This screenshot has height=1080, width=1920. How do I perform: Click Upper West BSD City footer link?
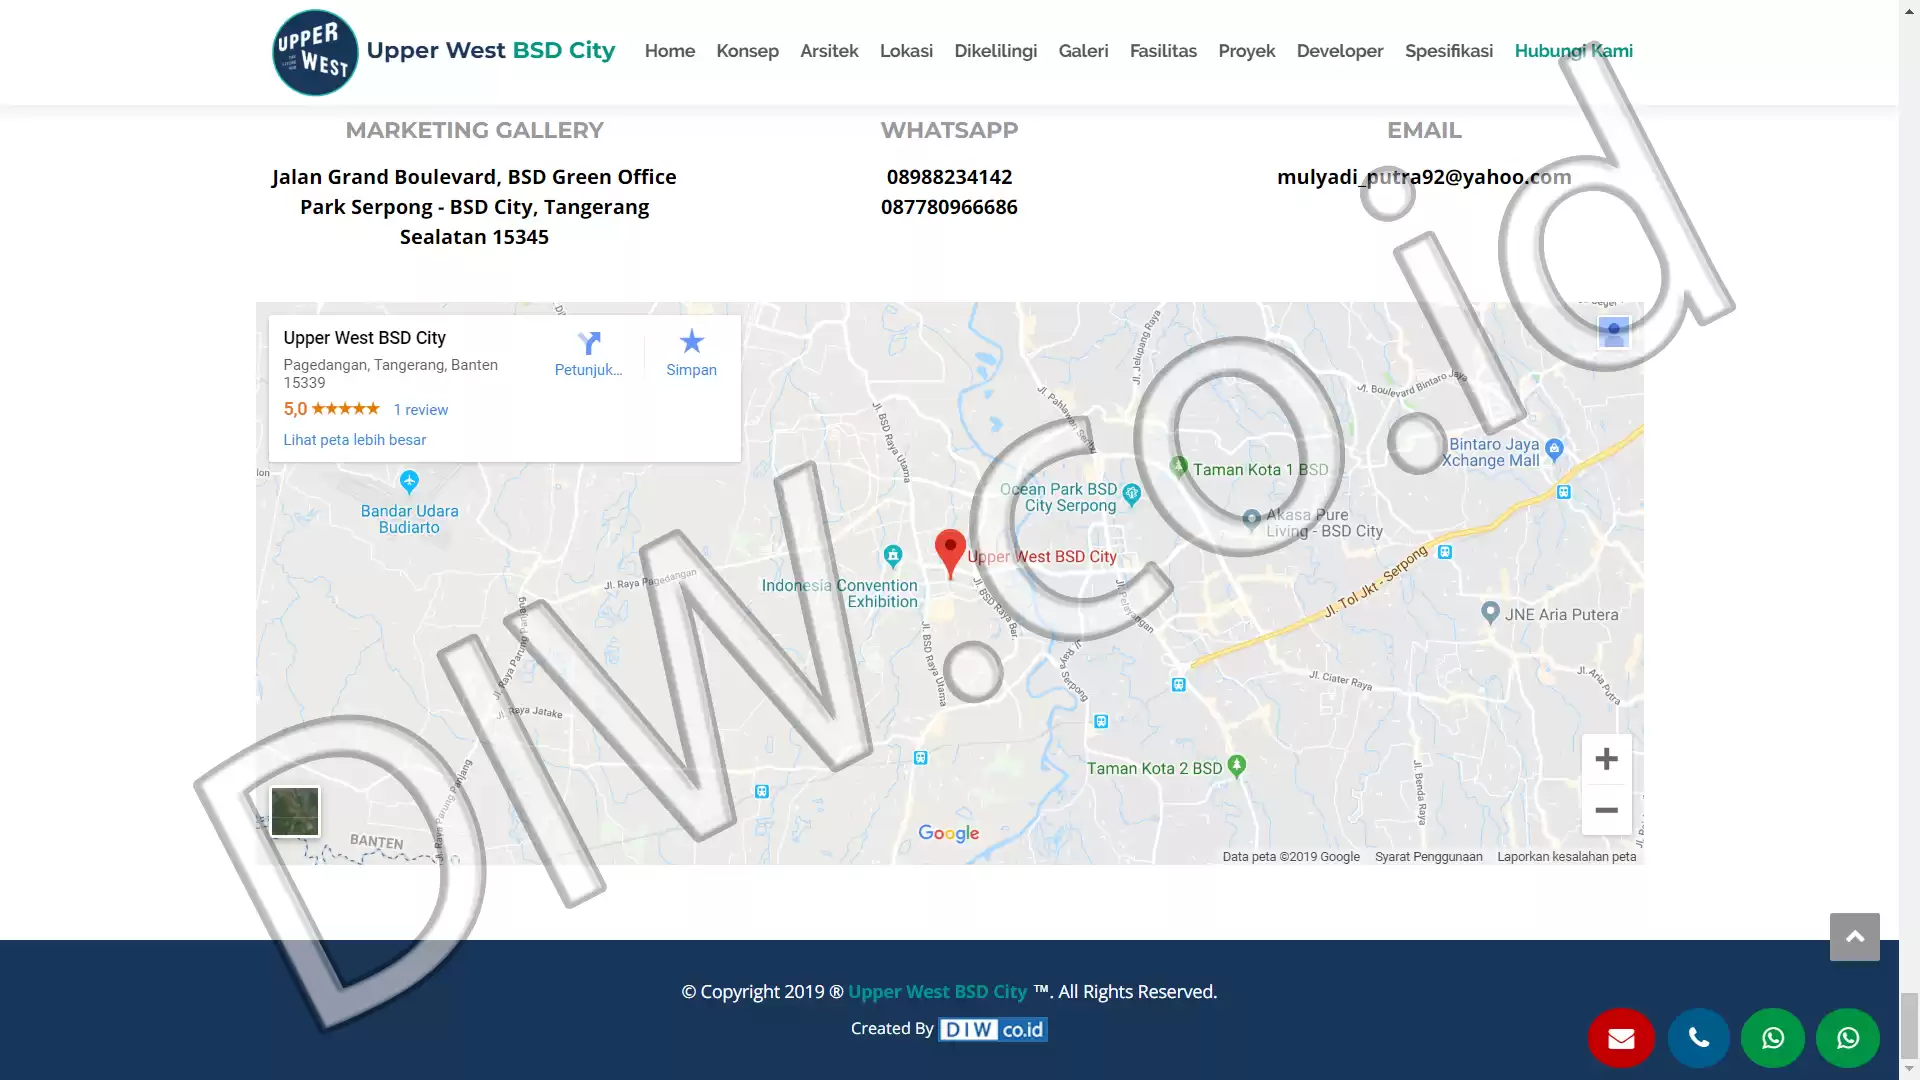click(937, 992)
